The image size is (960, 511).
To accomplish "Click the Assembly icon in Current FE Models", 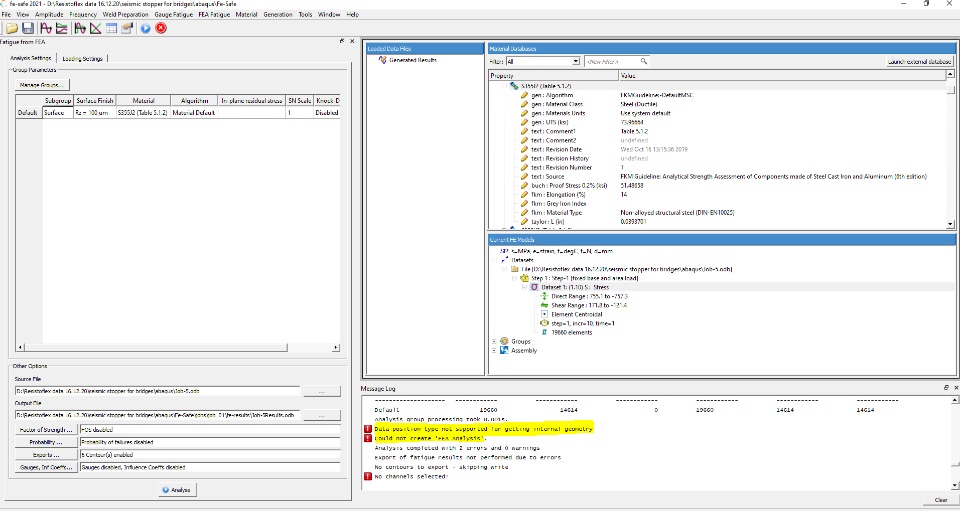I will point(504,351).
